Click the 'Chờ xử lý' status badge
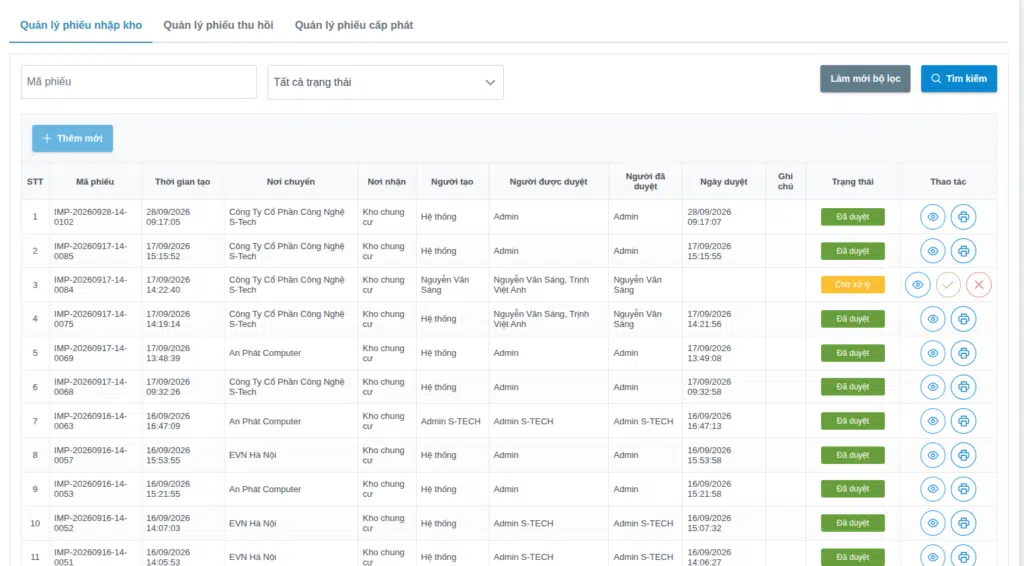The height and width of the screenshot is (566, 1024). (853, 285)
